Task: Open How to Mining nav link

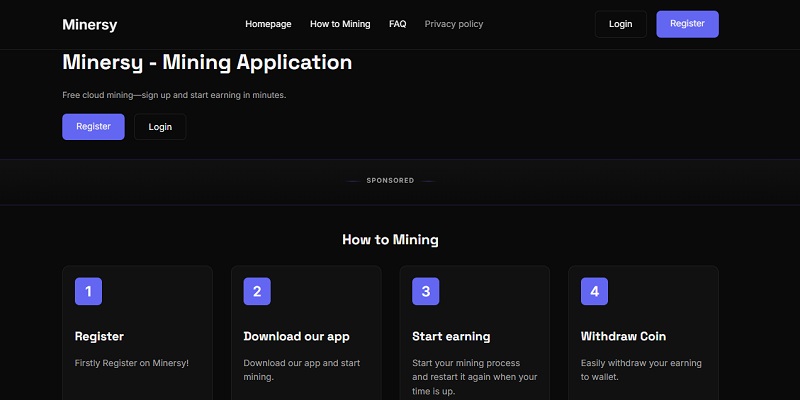Action: pyautogui.click(x=340, y=24)
